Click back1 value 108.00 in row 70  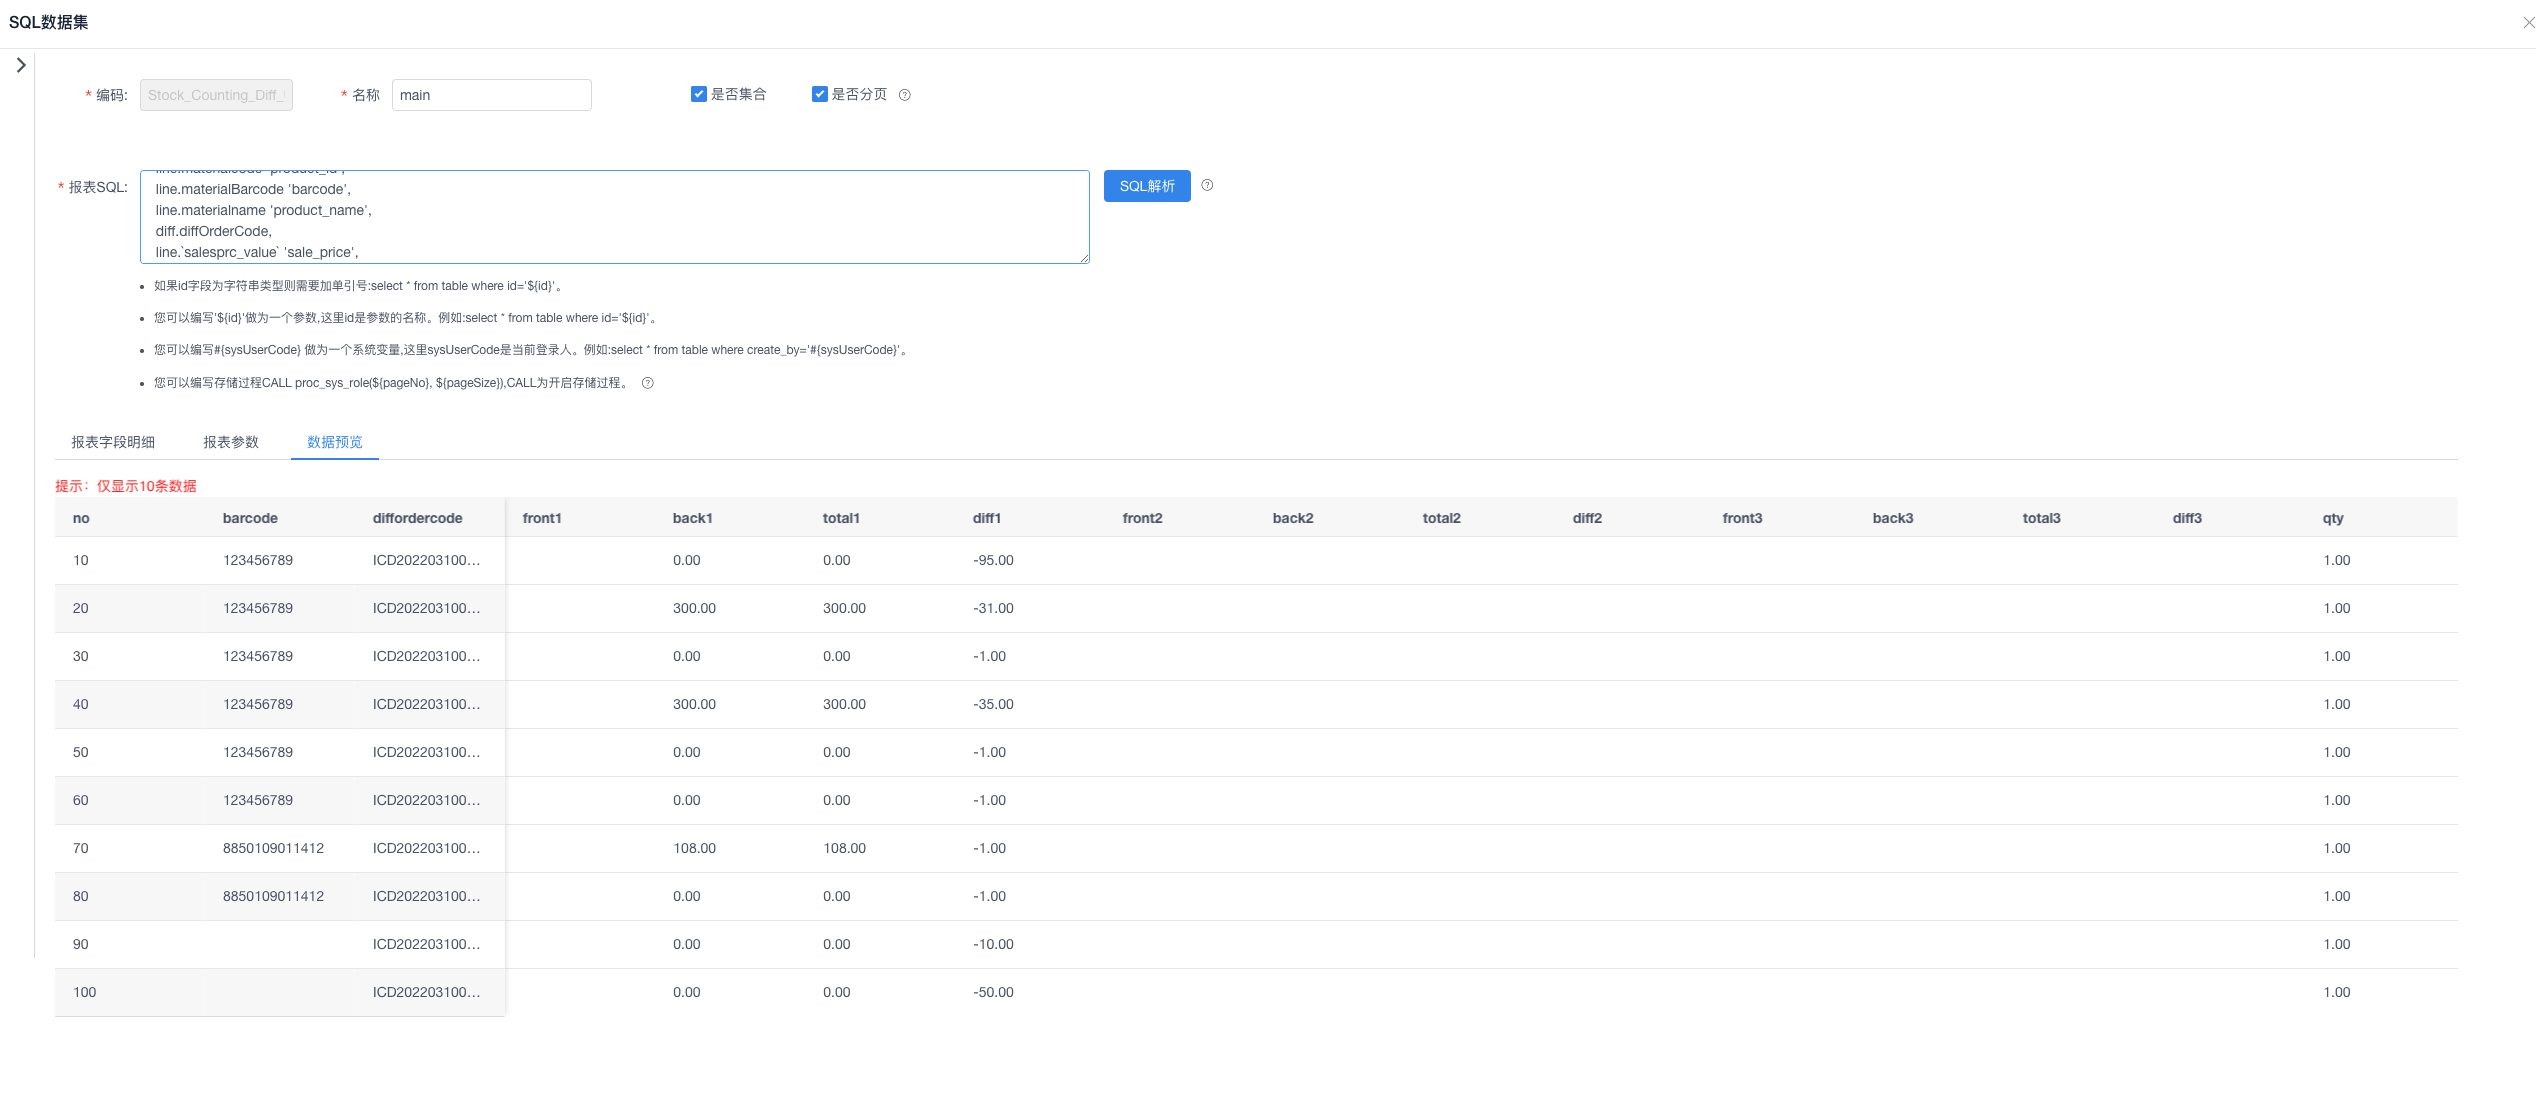694,848
